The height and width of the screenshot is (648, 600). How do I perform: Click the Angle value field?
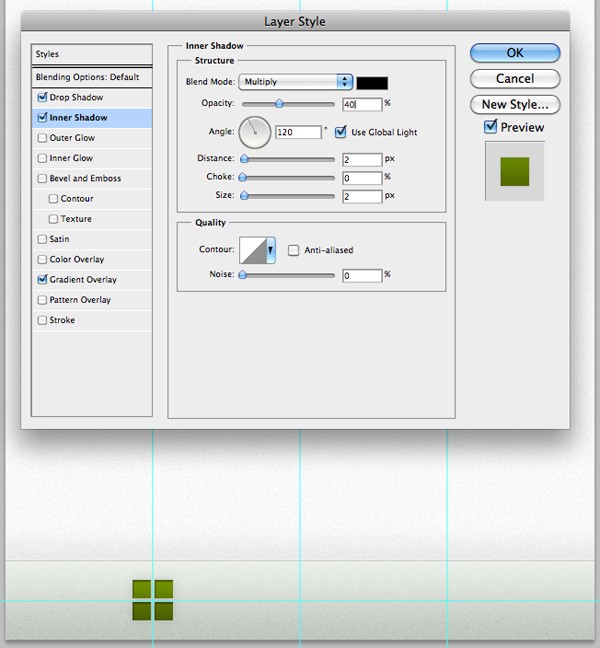(x=298, y=132)
